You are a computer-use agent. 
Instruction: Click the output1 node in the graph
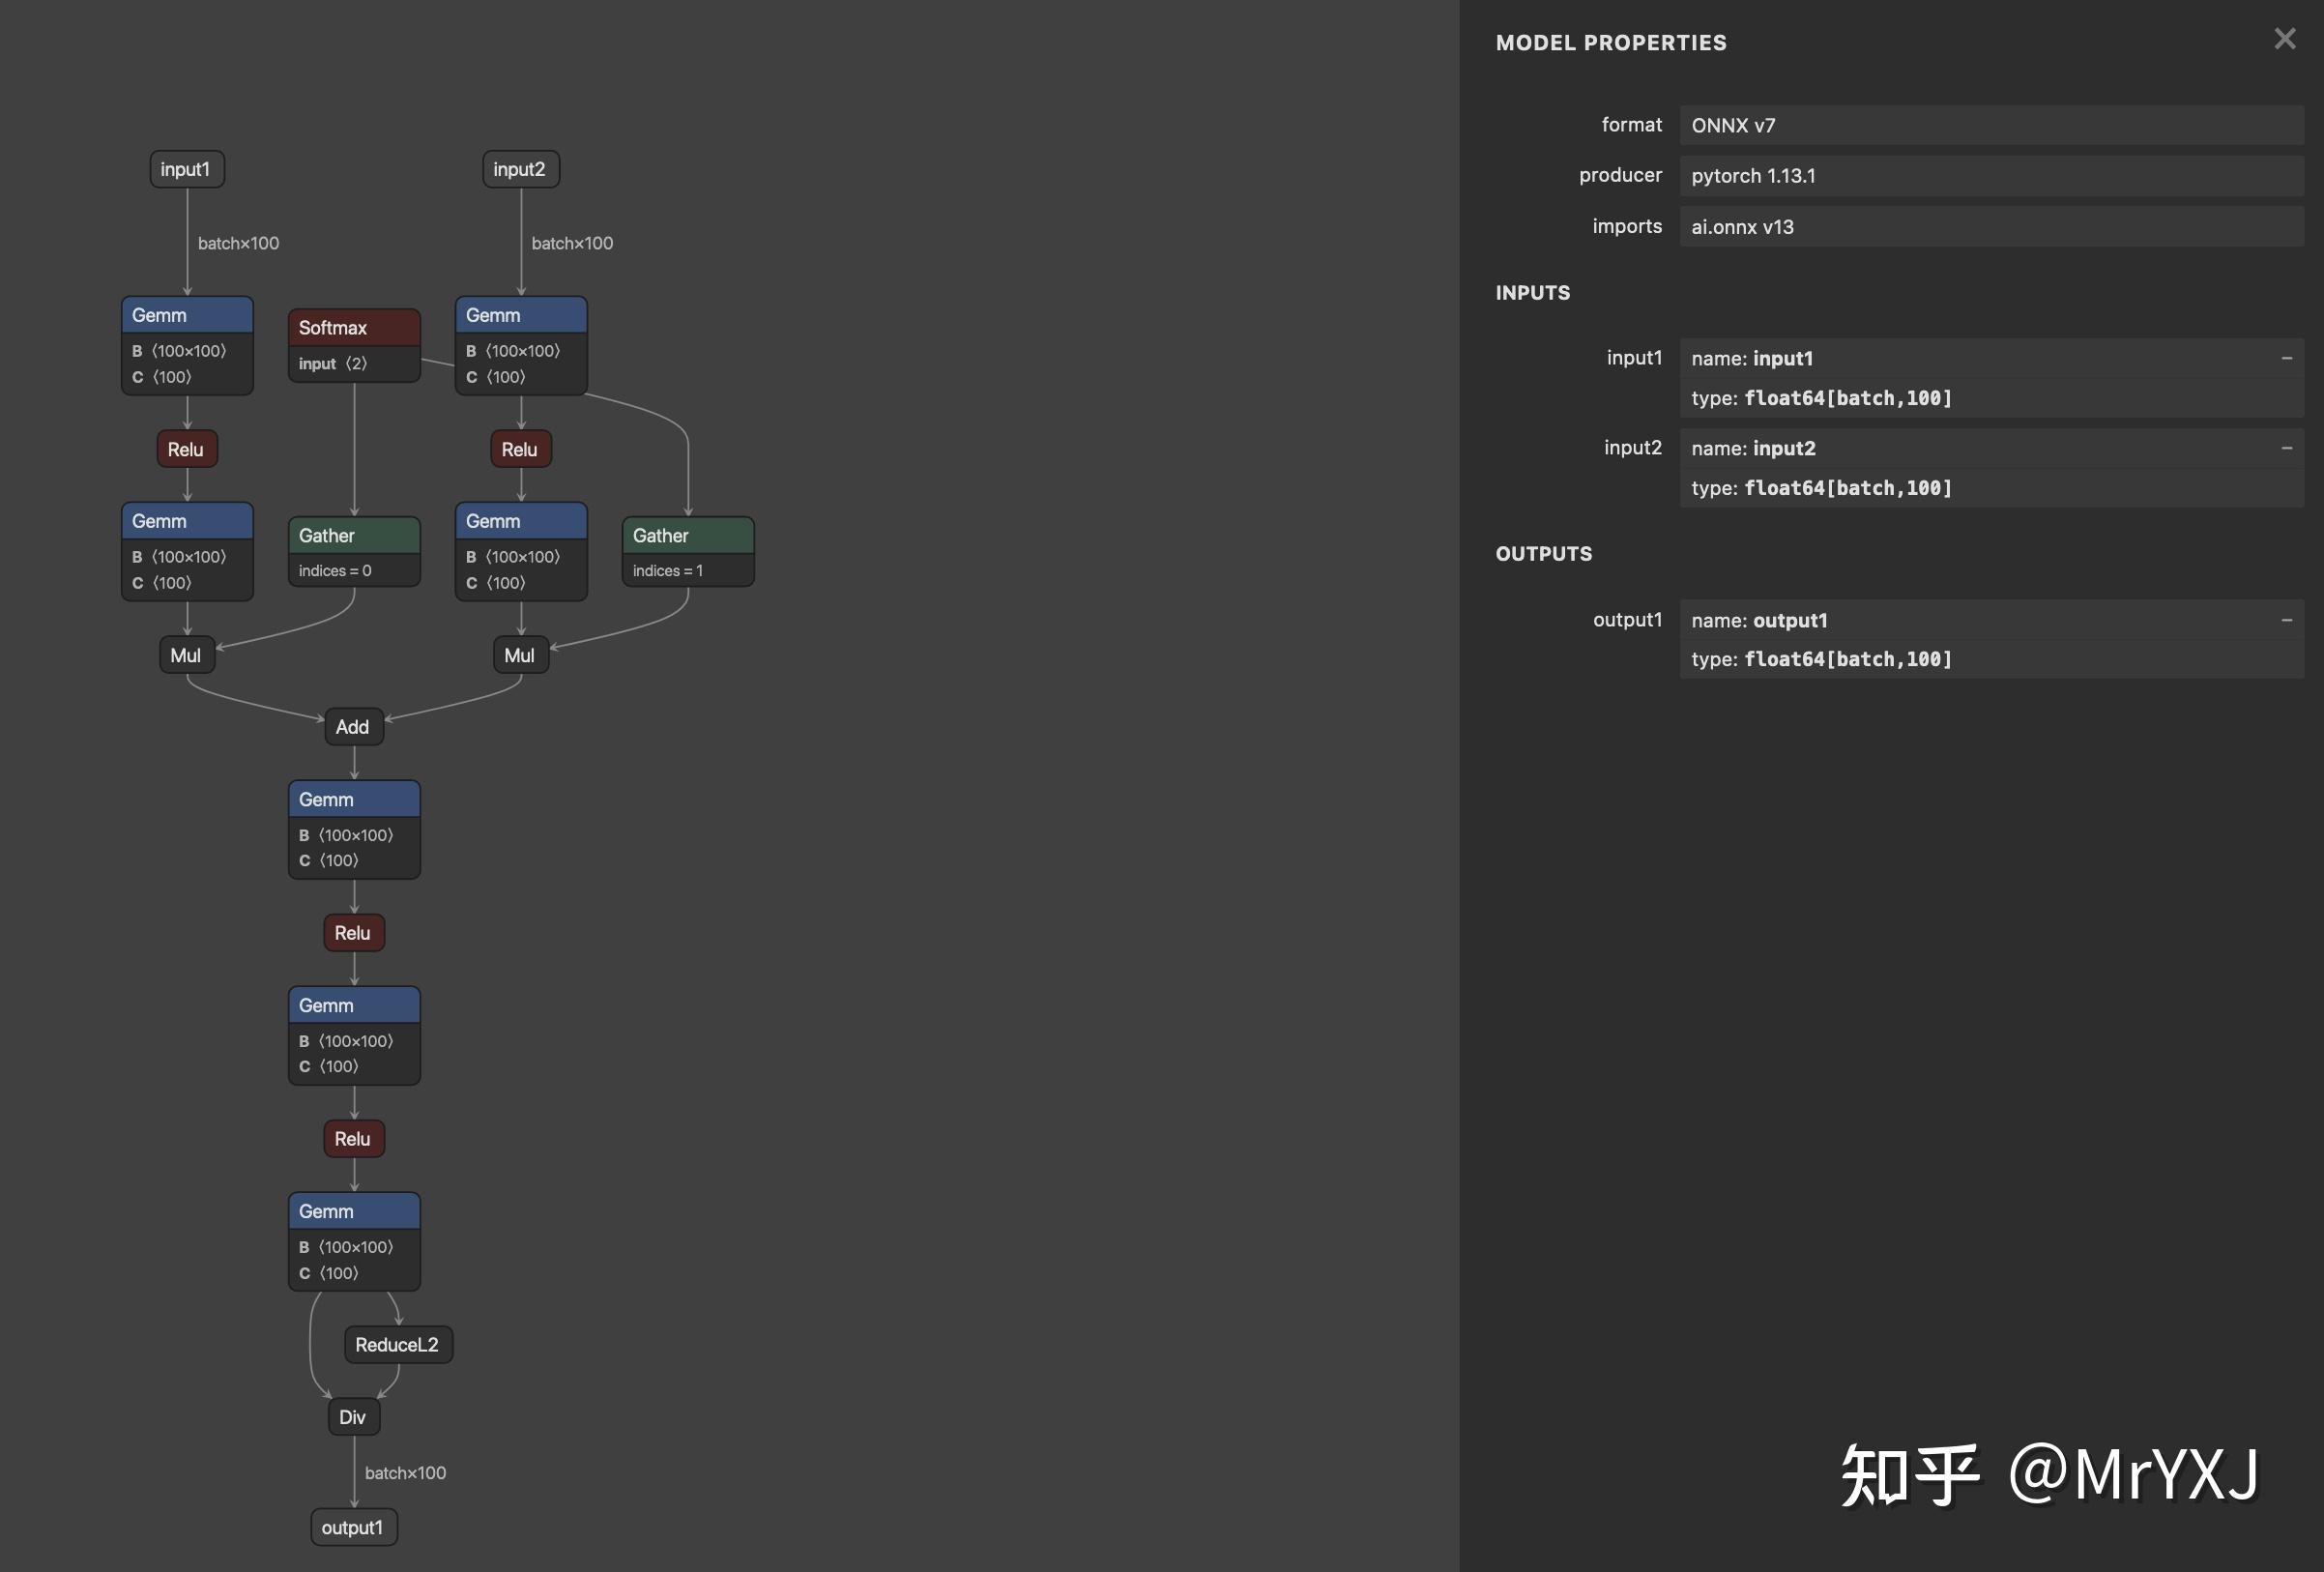[x=353, y=1527]
